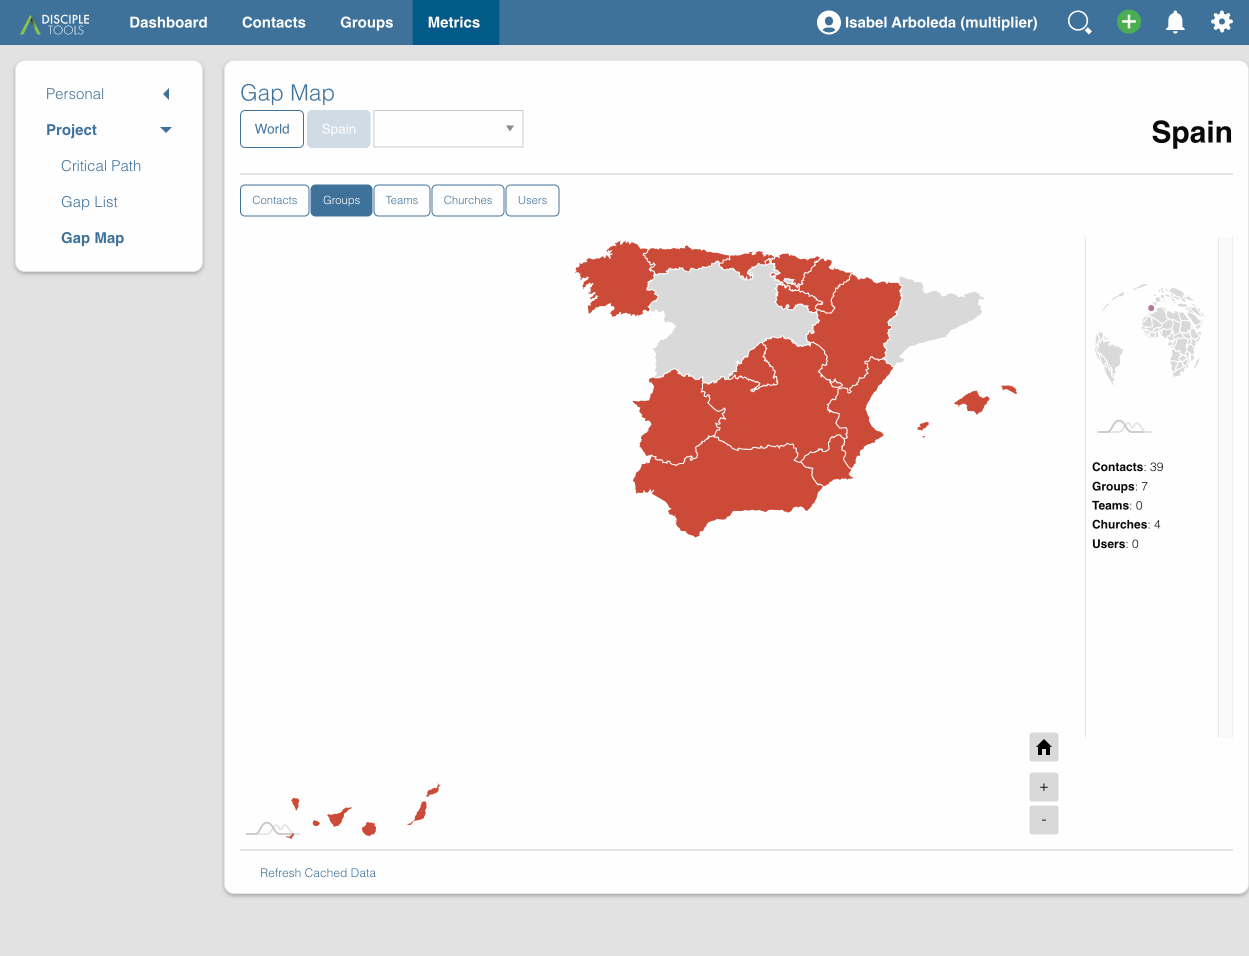Image resolution: width=1249 pixels, height=956 pixels.
Task: Switch map data to Teams
Action: pyautogui.click(x=402, y=200)
